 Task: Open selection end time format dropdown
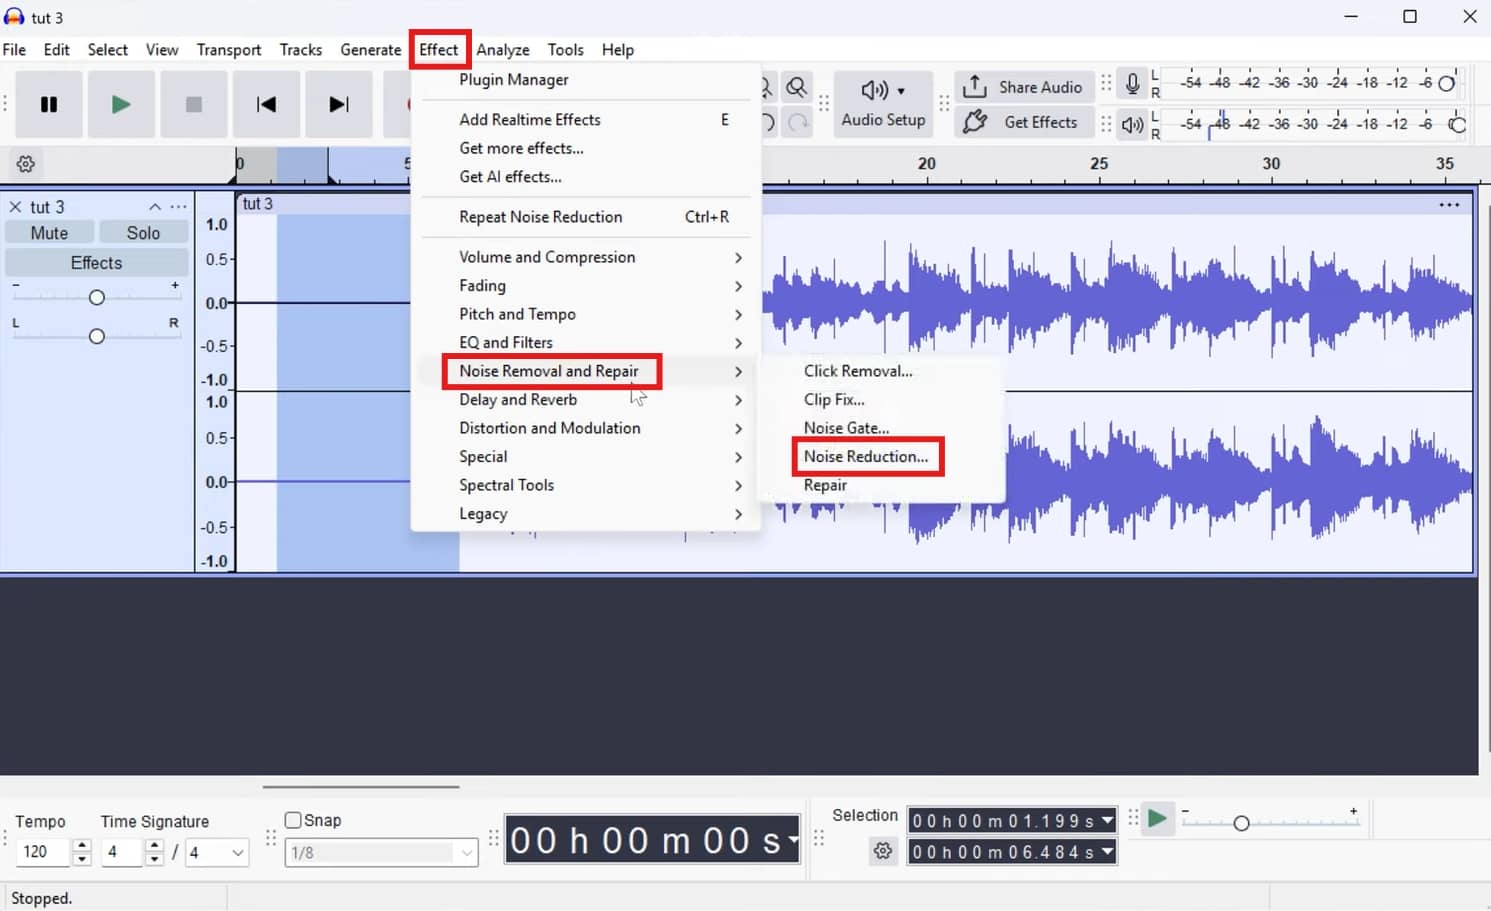pyautogui.click(x=1107, y=852)
